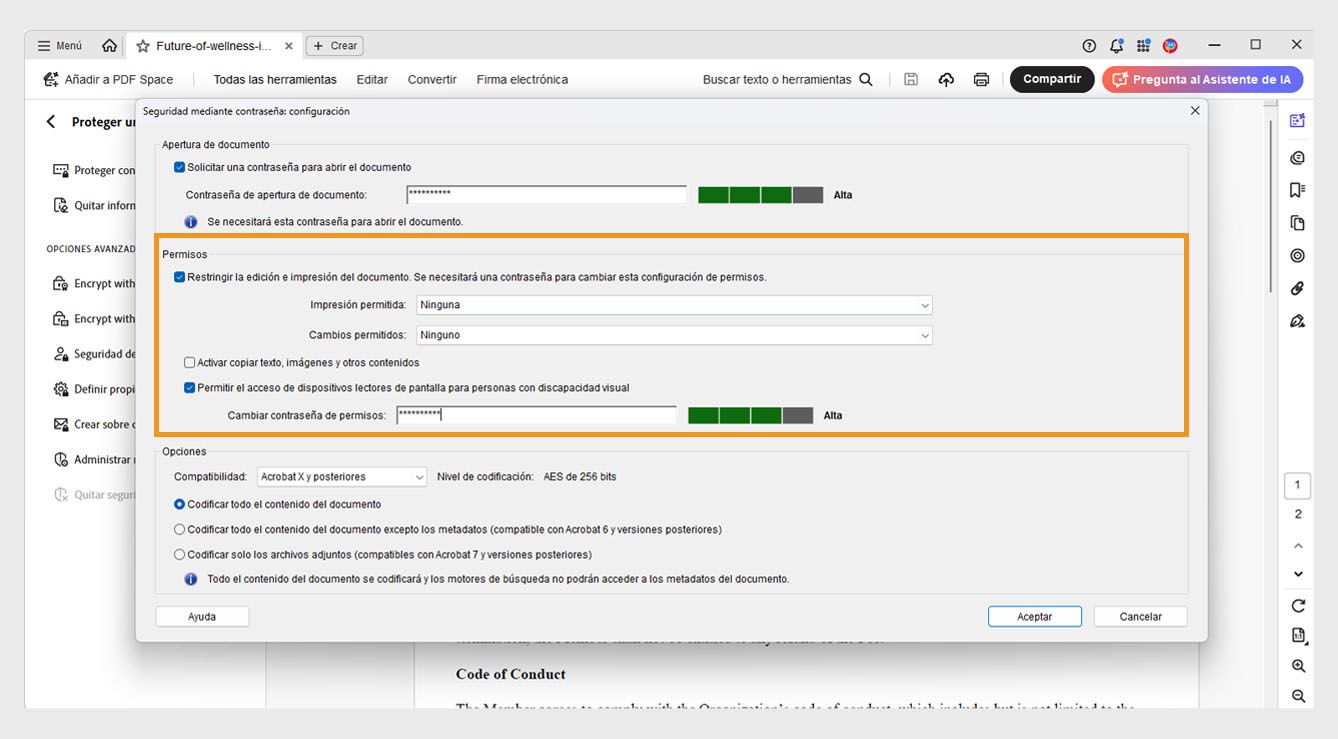The image size is (1338, 739).
Task: Select the signature pen icon in right sidebar
Action: (1297, 321)
